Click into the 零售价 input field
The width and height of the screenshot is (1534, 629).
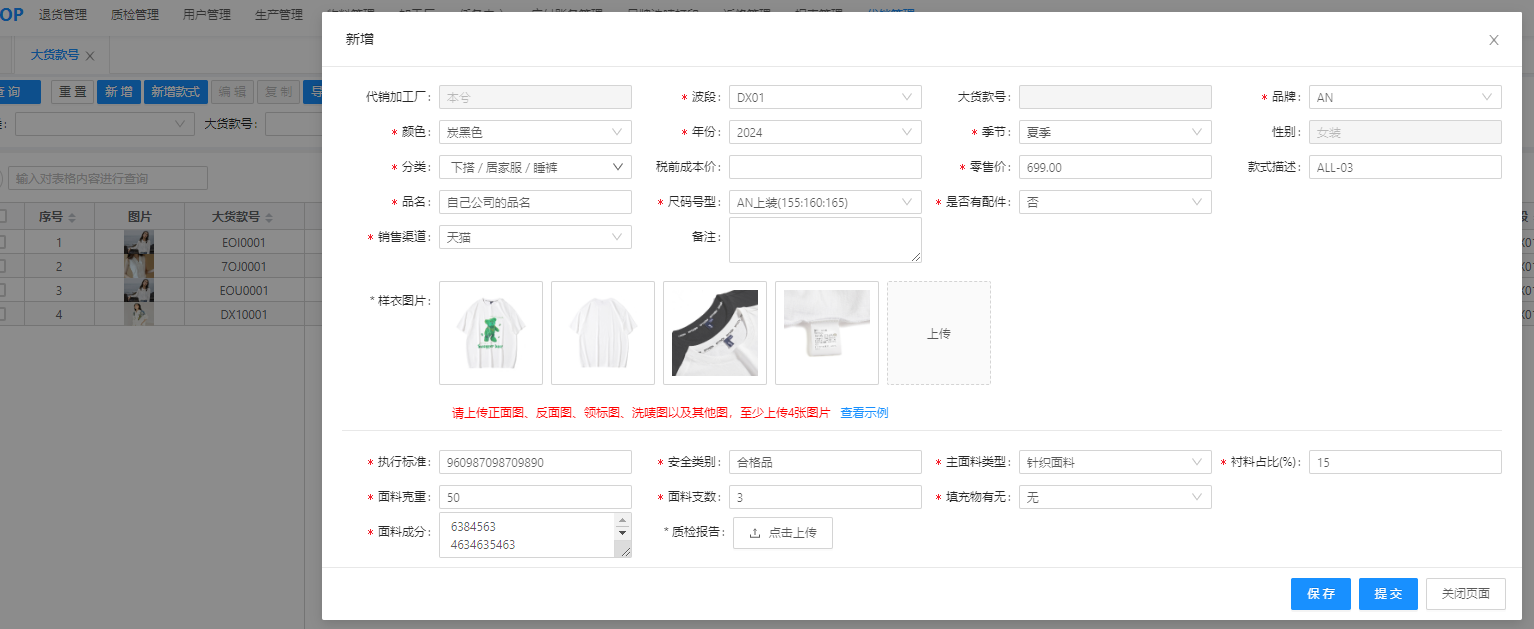pyautogui.click(x=1114, y=167)
